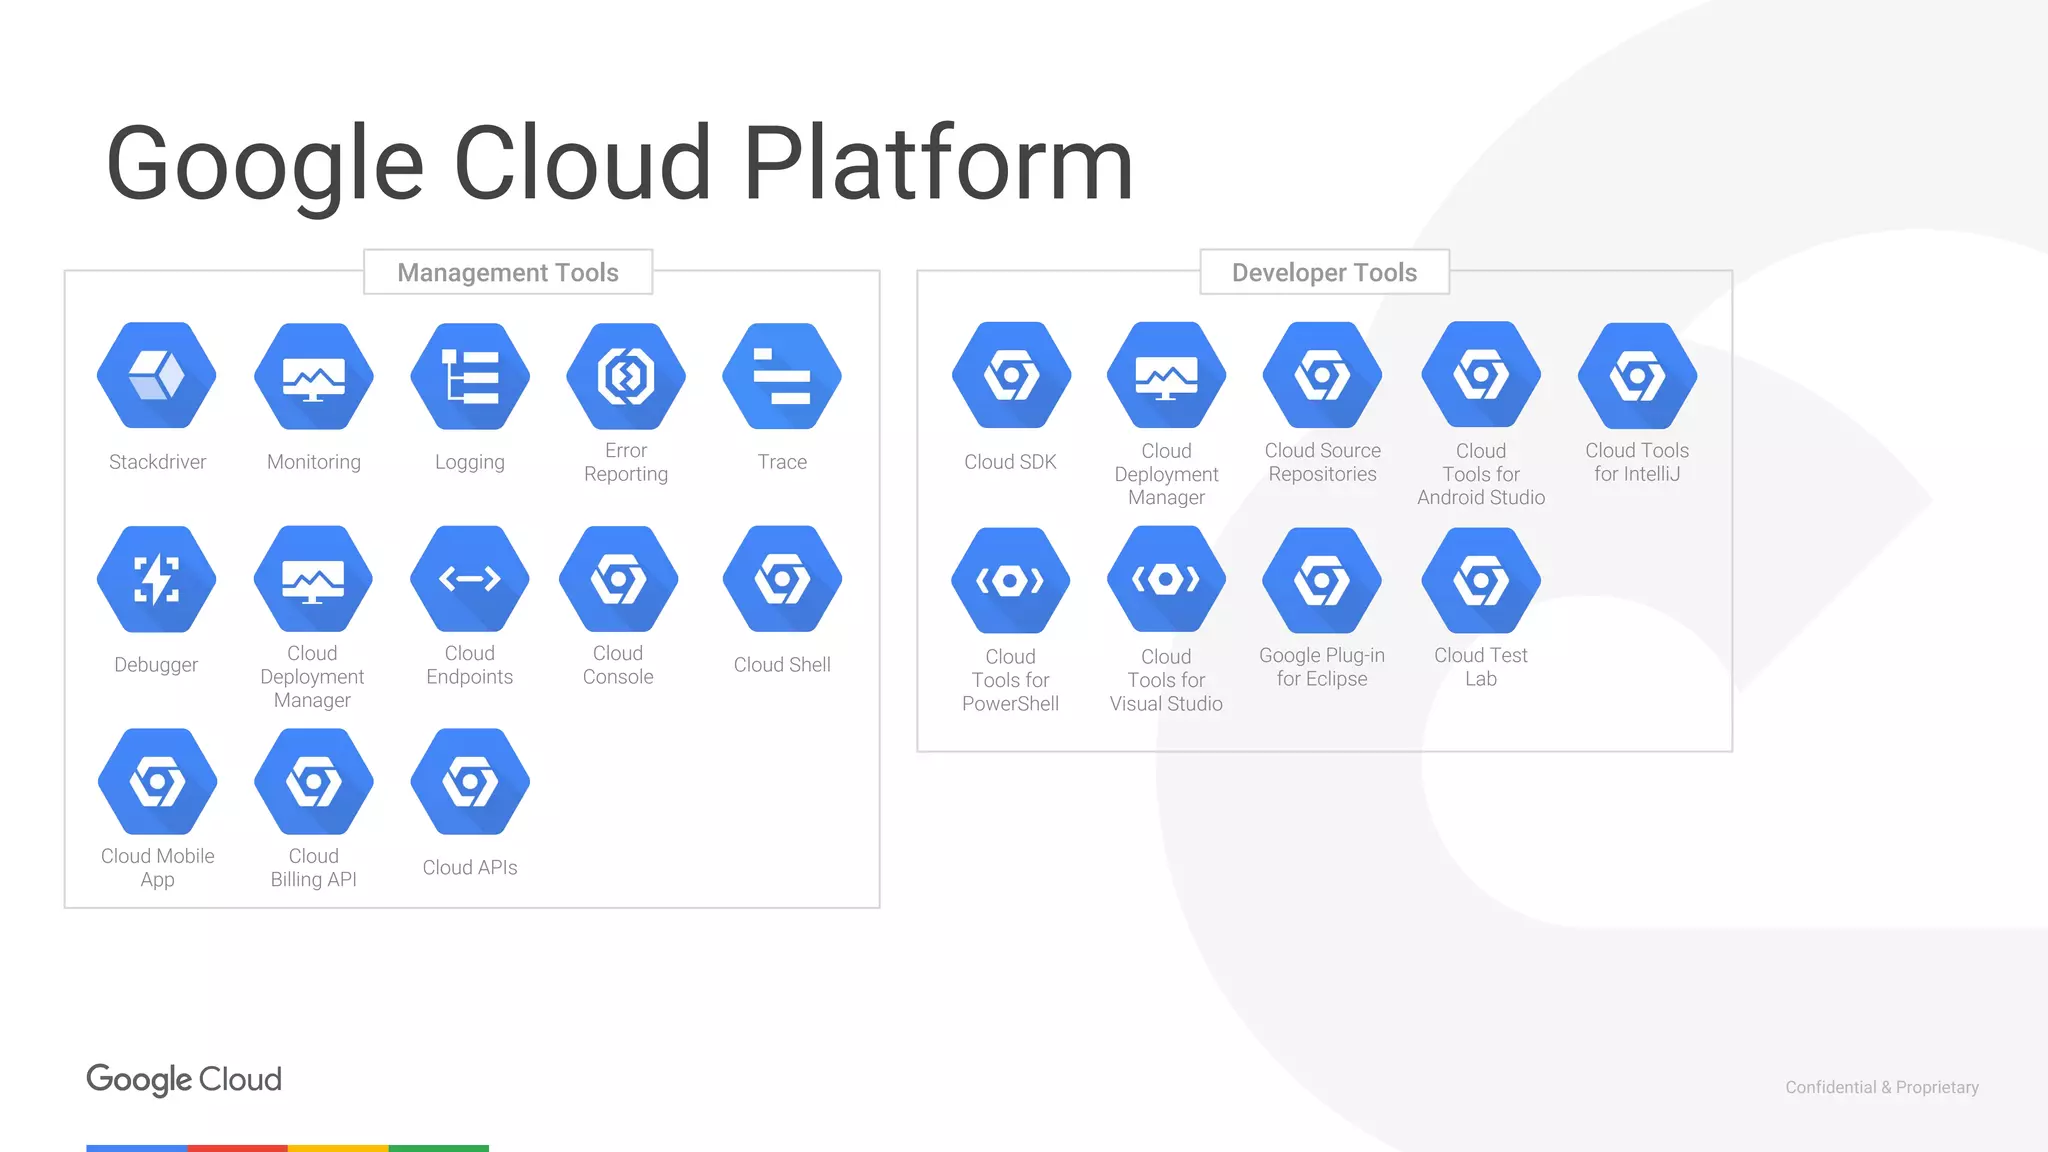
Task: Click the Cloud Billing API label
Action: pyautogui.click(x=314, y=868)
